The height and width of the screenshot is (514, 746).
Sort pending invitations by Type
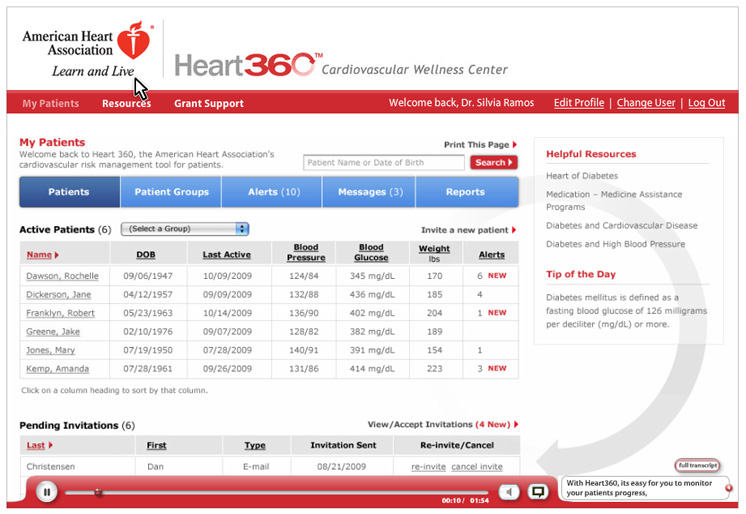(255, 445)
